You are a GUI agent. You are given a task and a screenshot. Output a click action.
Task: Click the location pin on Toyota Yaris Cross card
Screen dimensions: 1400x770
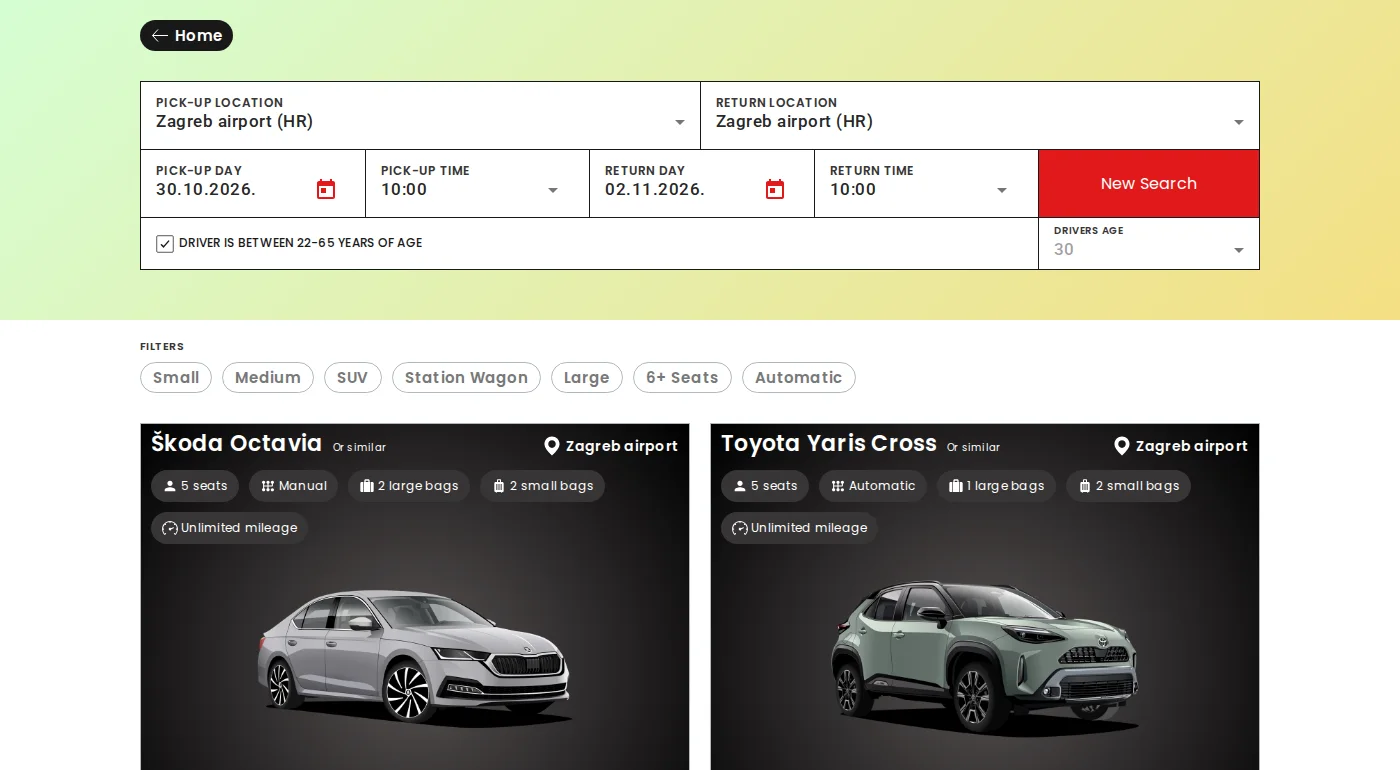coord(1122,446)
